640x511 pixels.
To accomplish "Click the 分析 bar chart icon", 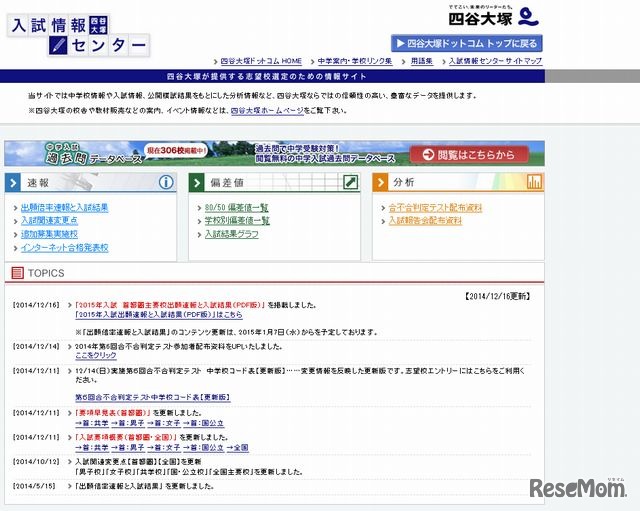I will [x=534, y=182].
